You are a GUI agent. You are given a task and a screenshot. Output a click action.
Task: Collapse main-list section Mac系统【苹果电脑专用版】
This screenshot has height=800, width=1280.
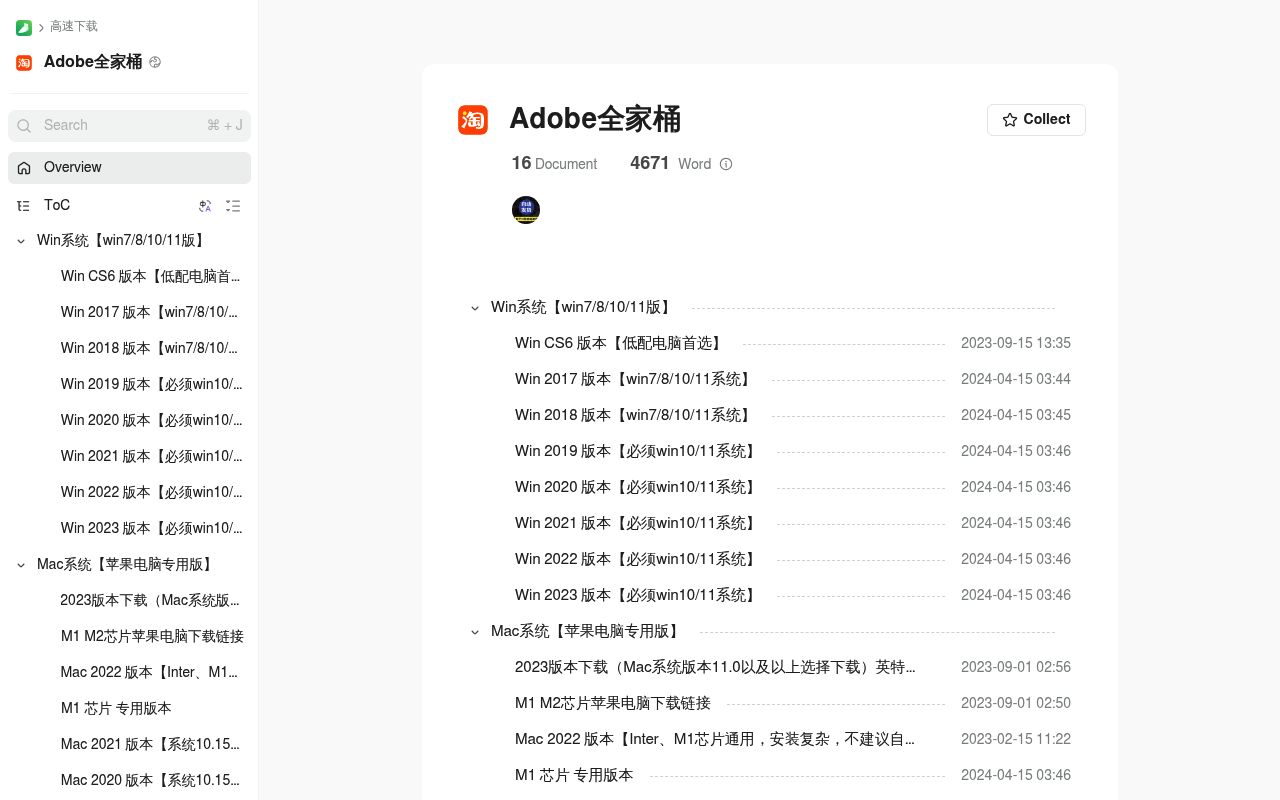475,632
